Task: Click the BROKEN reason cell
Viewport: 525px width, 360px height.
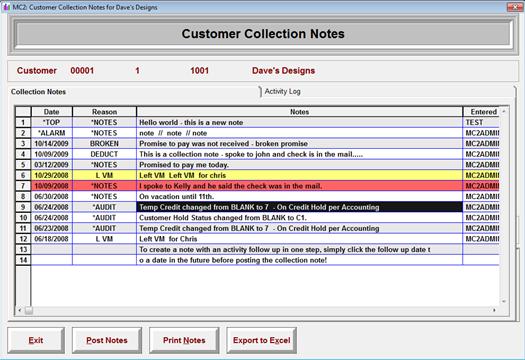Action: coord(104,144)
